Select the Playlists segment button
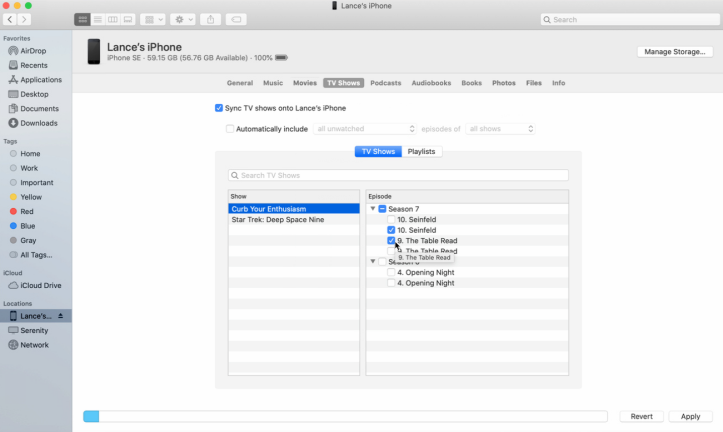 (x=421, y=151)
